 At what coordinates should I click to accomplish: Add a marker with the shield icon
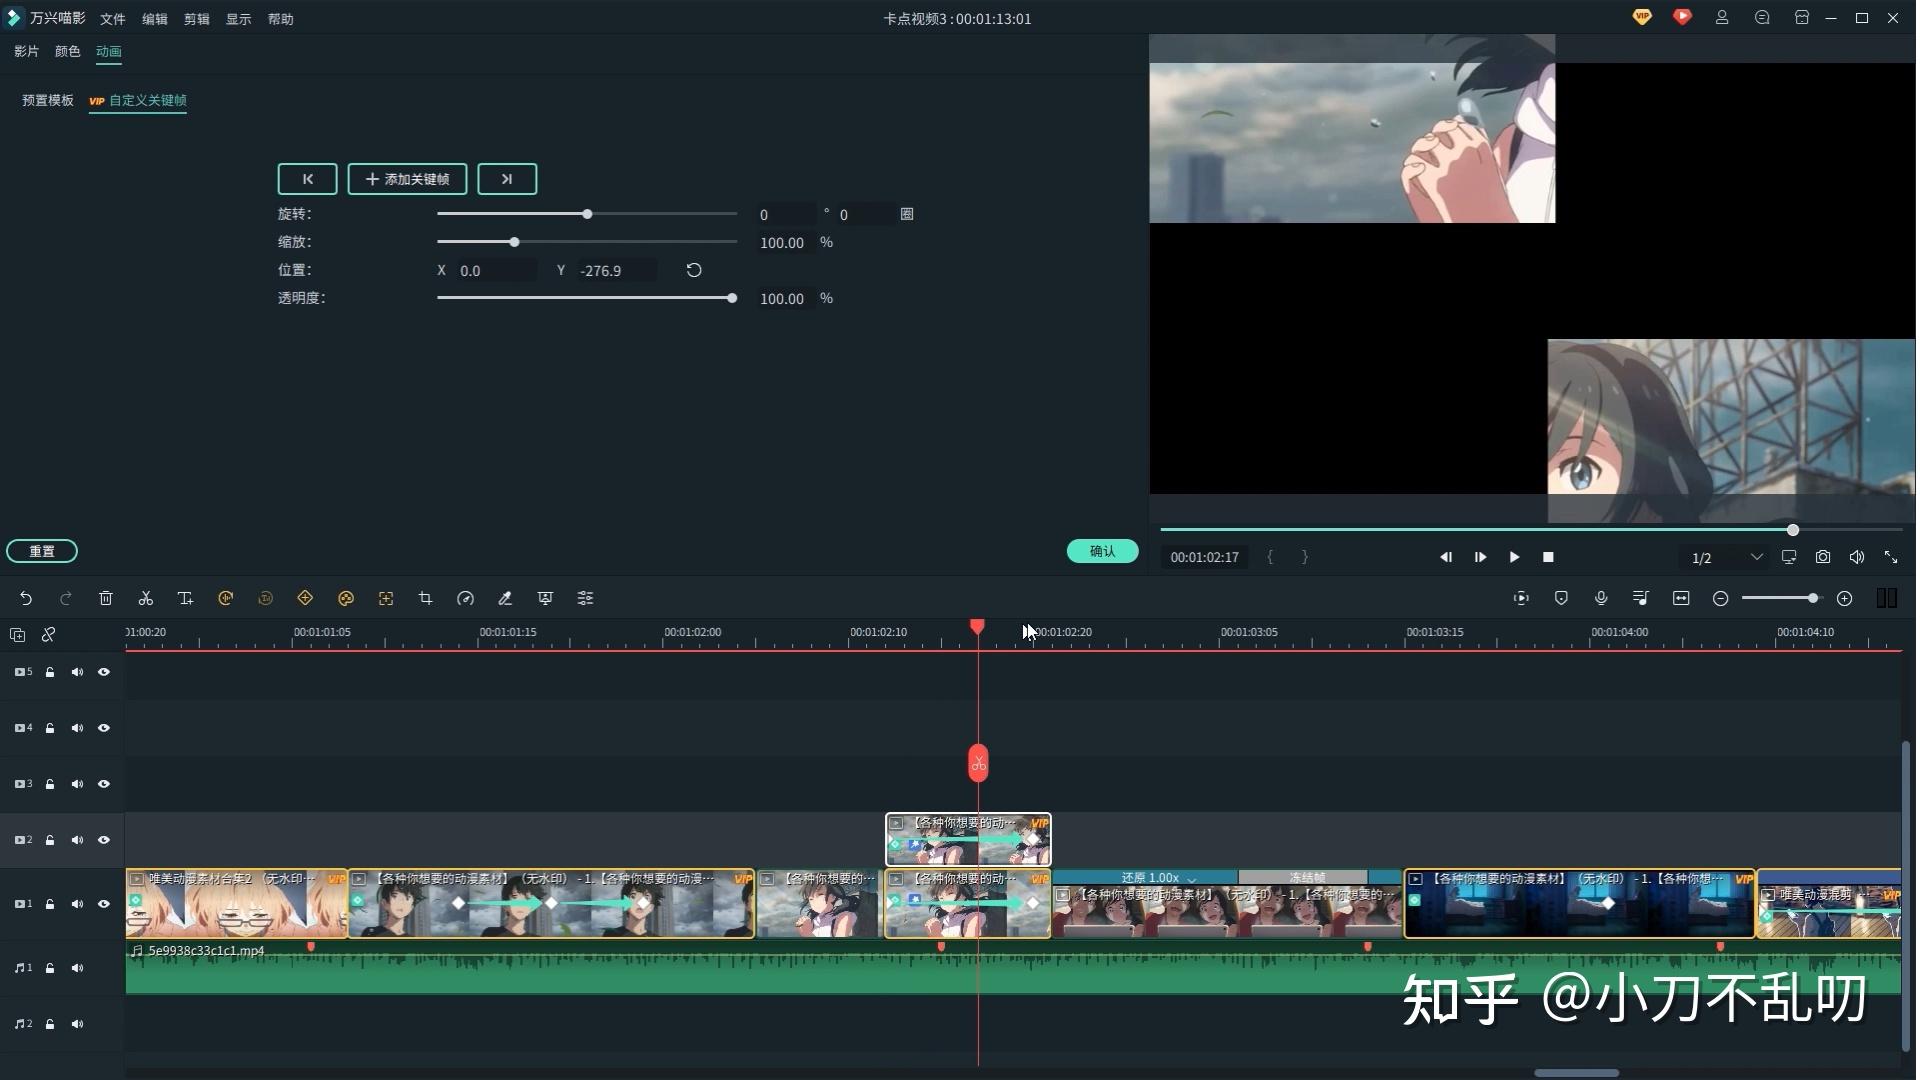(1561, 598)
